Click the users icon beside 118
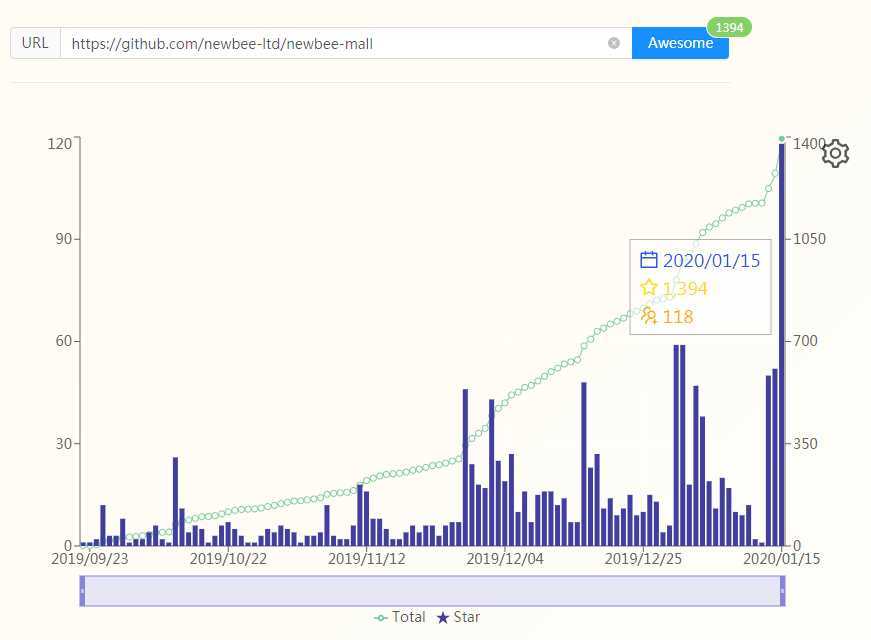Viewport: 871px width, 640px height. point(648,316)
